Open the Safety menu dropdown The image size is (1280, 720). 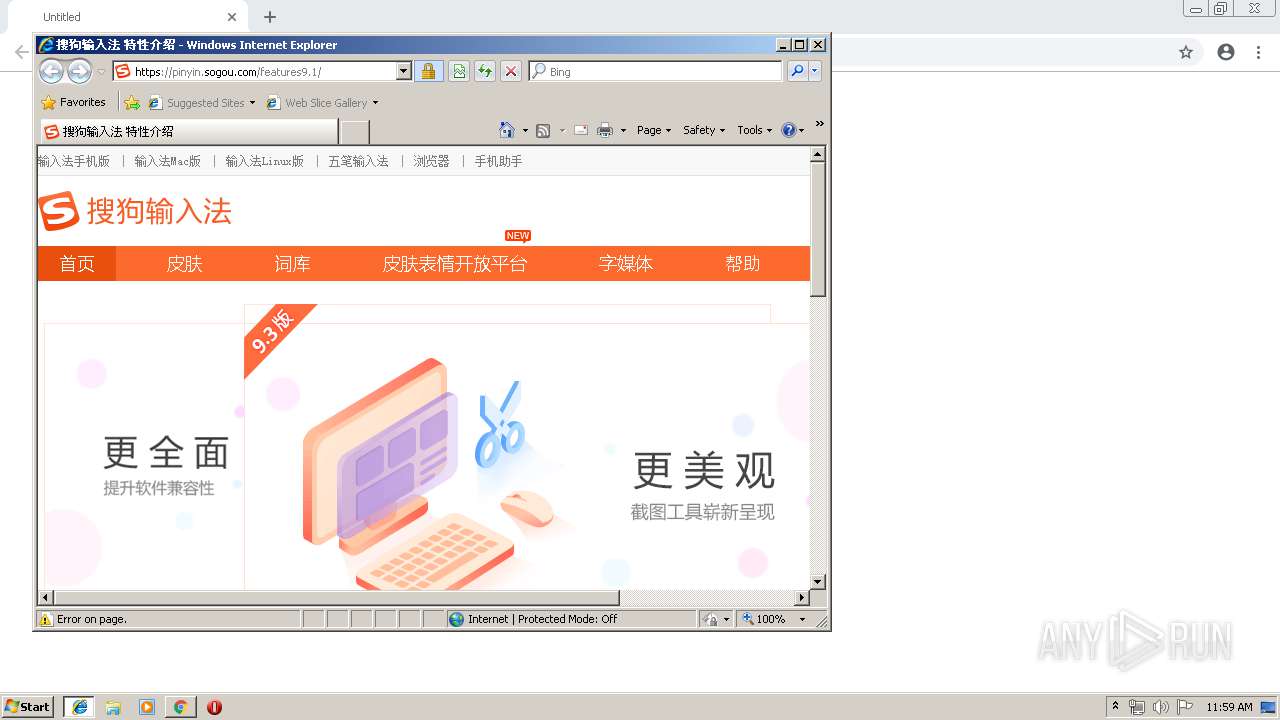704,130
